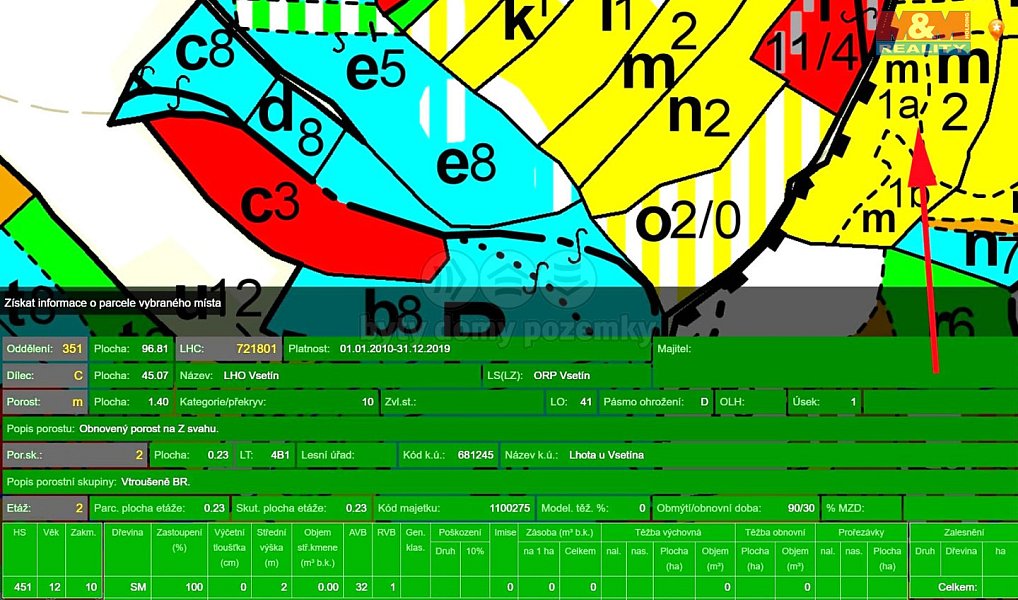The image size is (1018, 600).
Task: Click the LT value 4B1
Action: tap(280, 455)
